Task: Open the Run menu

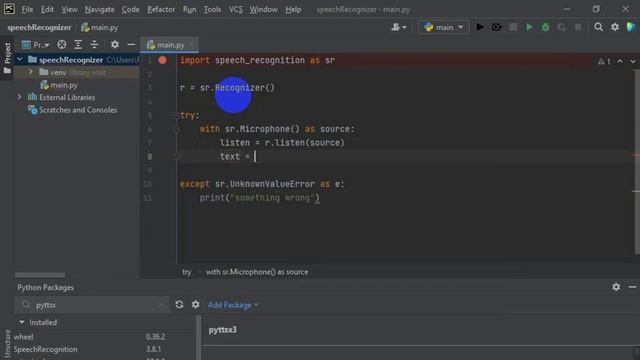Action: (x=189, y=9)
